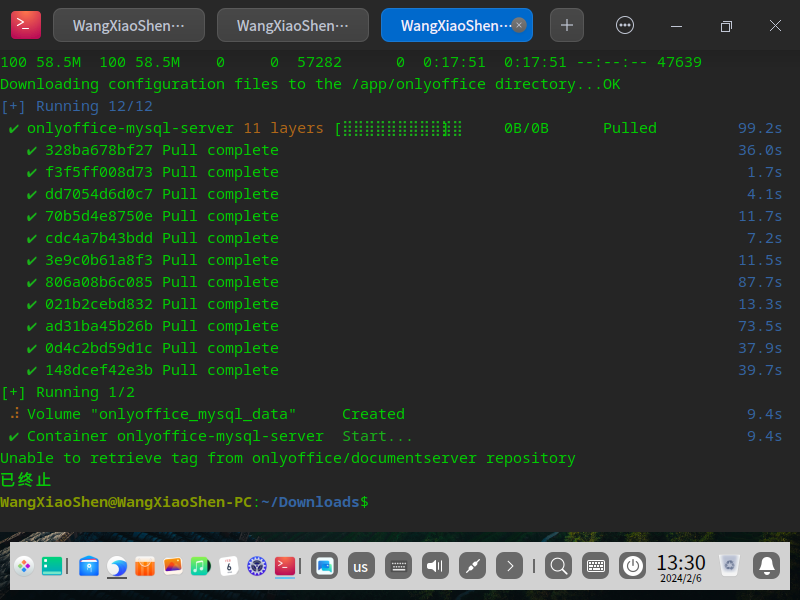The height and width of the screenshot is (600, 800).
Task: Expand the tray with the right arrow button
Action: point(509,566)
